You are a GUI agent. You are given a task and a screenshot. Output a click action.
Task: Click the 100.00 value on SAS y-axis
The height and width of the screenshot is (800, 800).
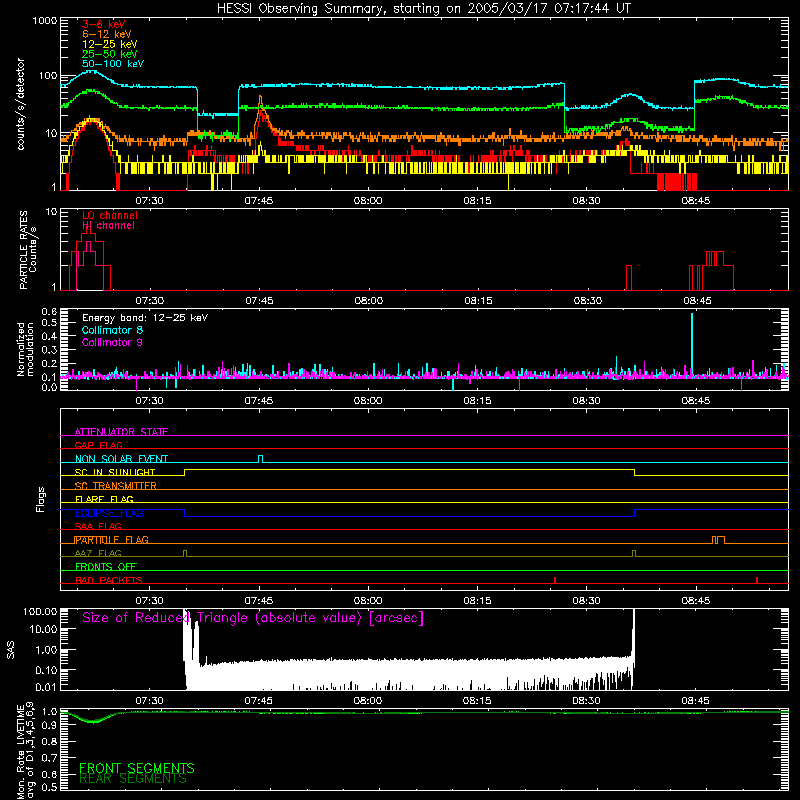click(x=40, y=611)
